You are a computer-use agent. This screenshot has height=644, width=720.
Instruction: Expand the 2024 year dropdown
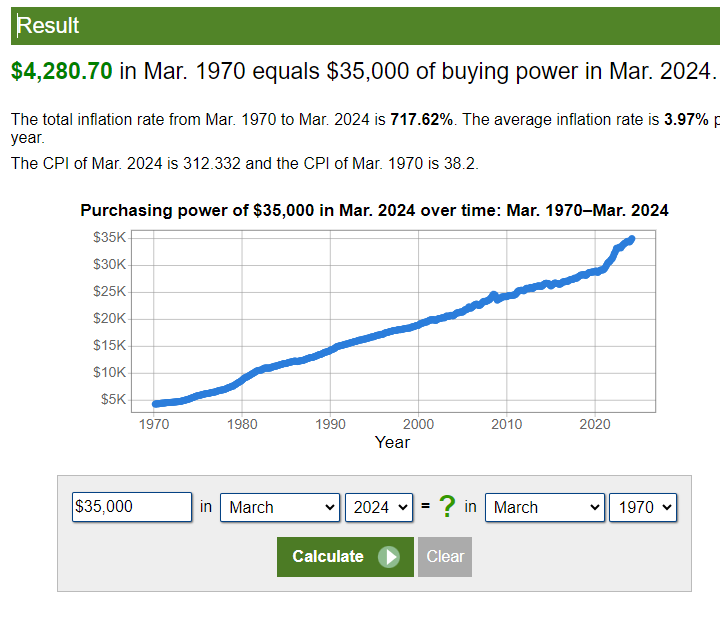pos(378,507)
